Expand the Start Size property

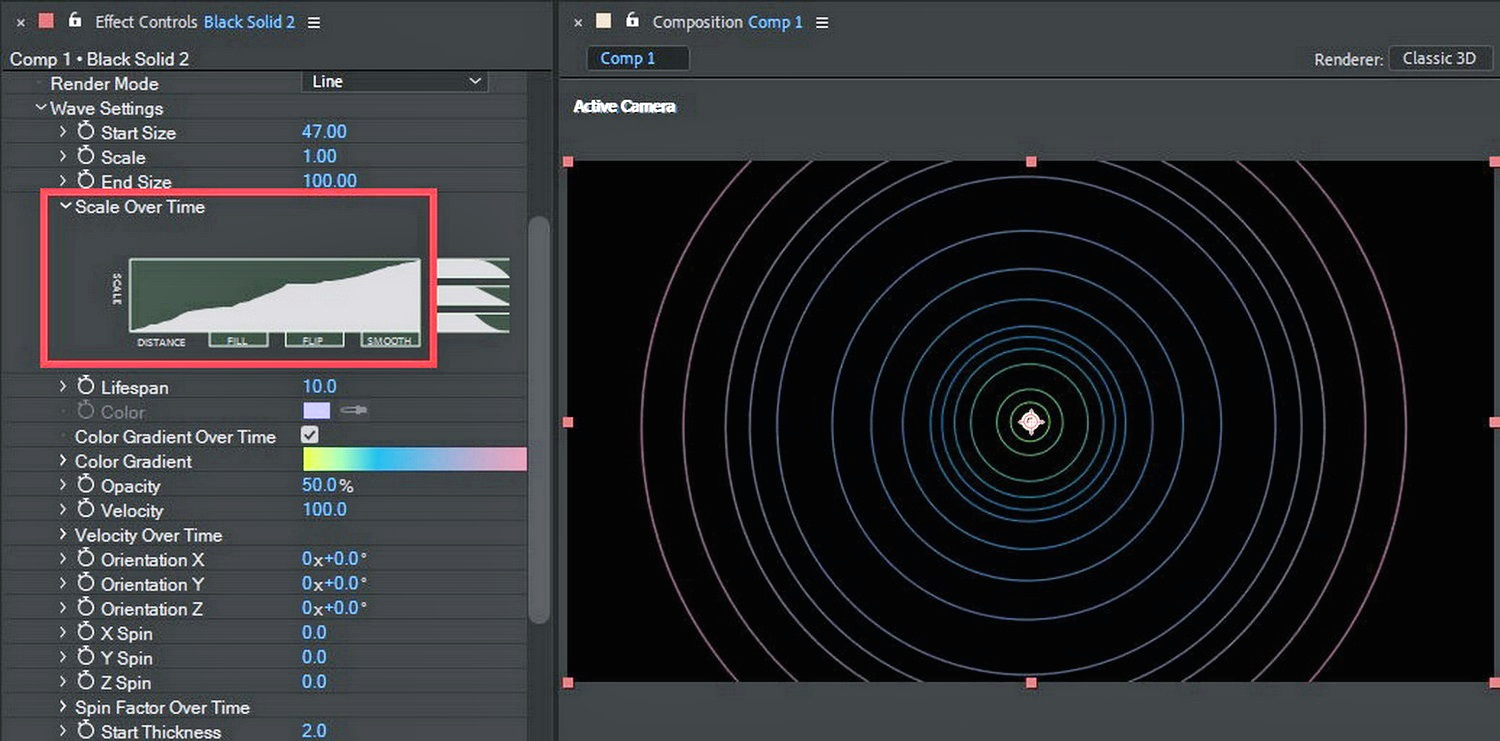coord(63,132)
